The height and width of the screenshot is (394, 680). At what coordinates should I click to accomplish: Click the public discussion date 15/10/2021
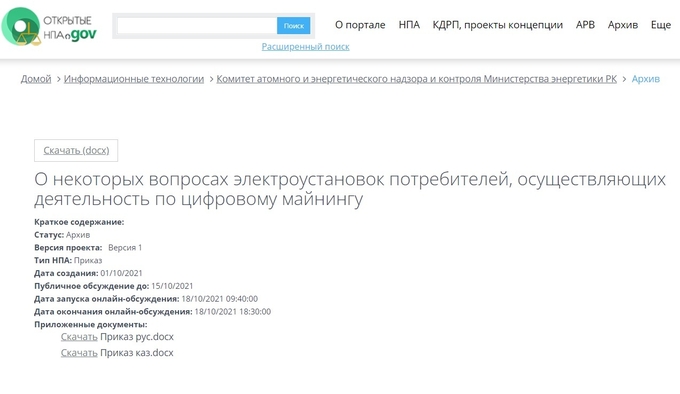(172, 286)
